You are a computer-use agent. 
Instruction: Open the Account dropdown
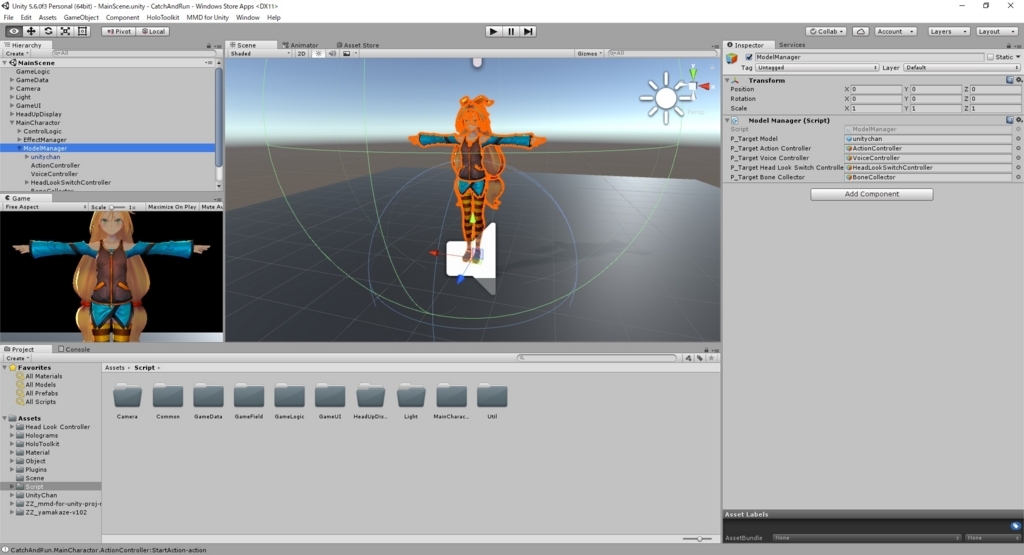click(x=895, y=31)
